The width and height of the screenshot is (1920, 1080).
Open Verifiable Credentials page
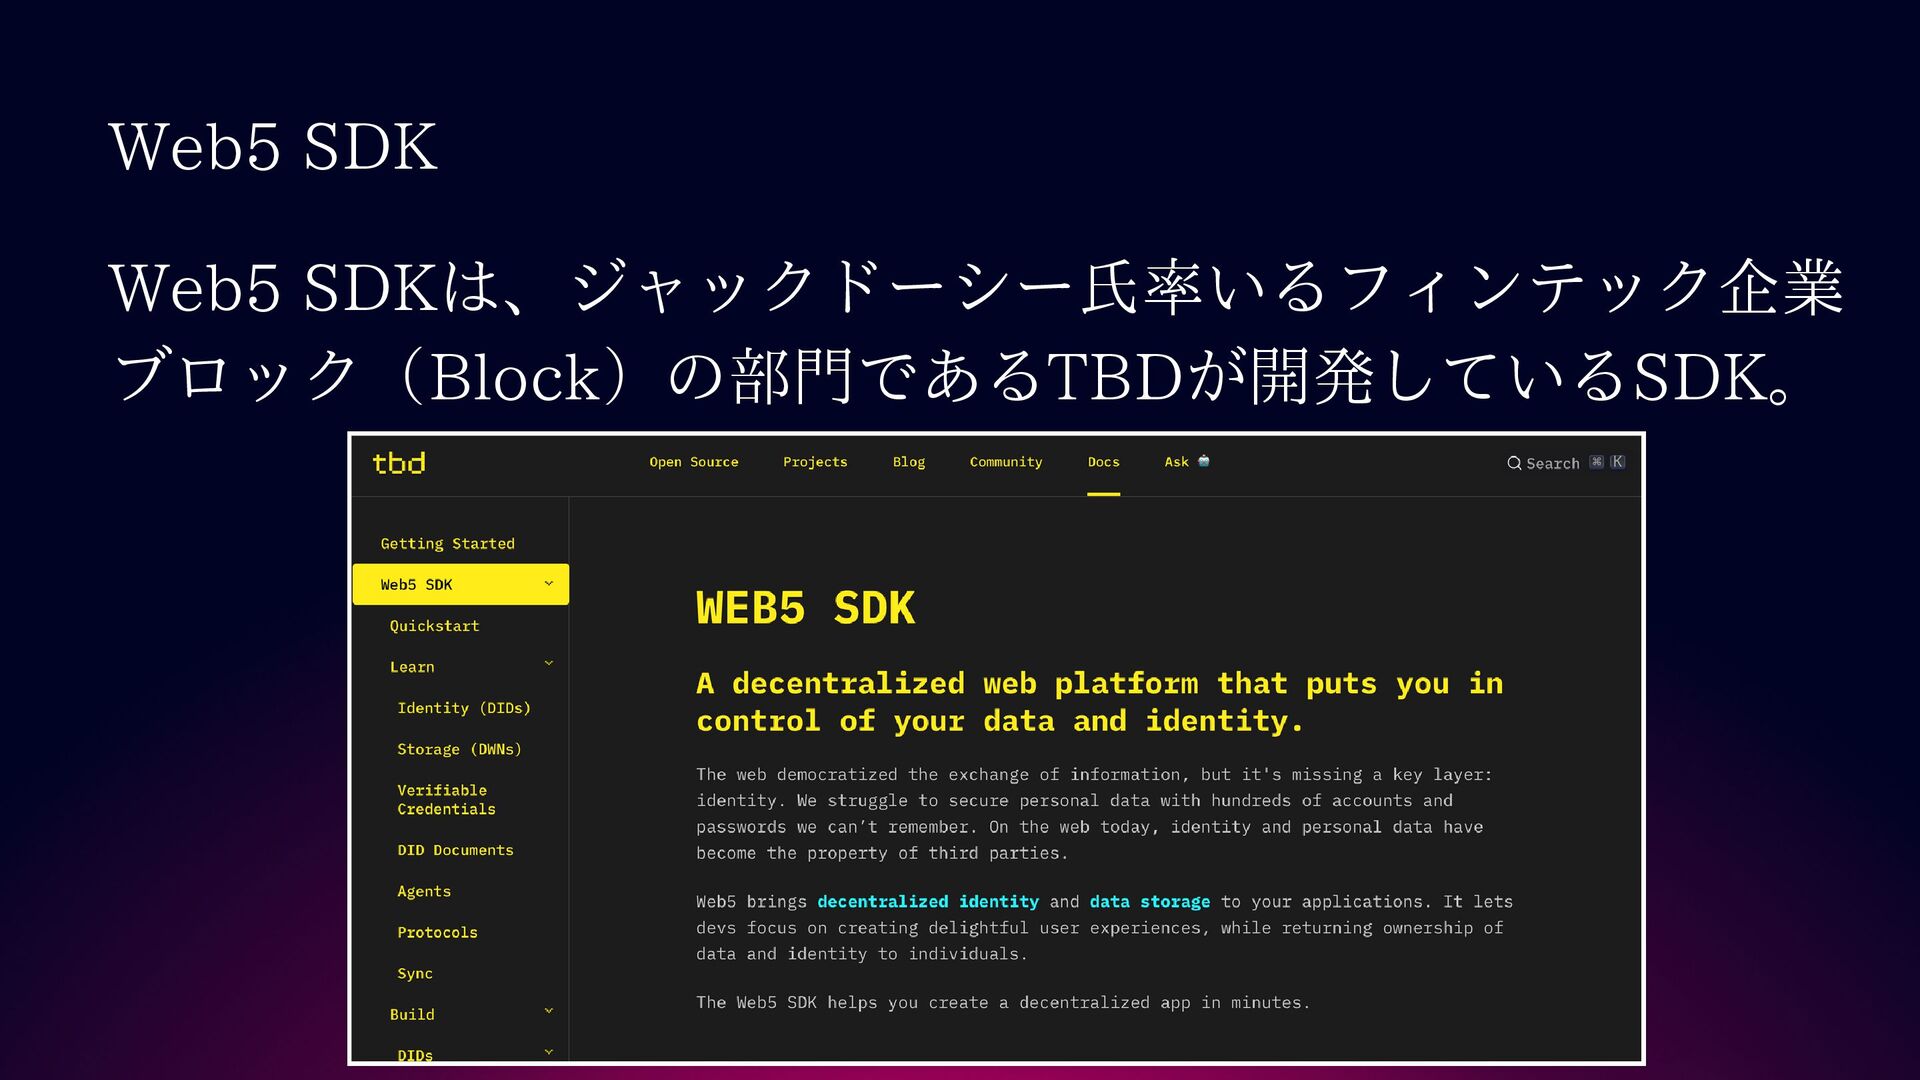(x=446, y=800)
